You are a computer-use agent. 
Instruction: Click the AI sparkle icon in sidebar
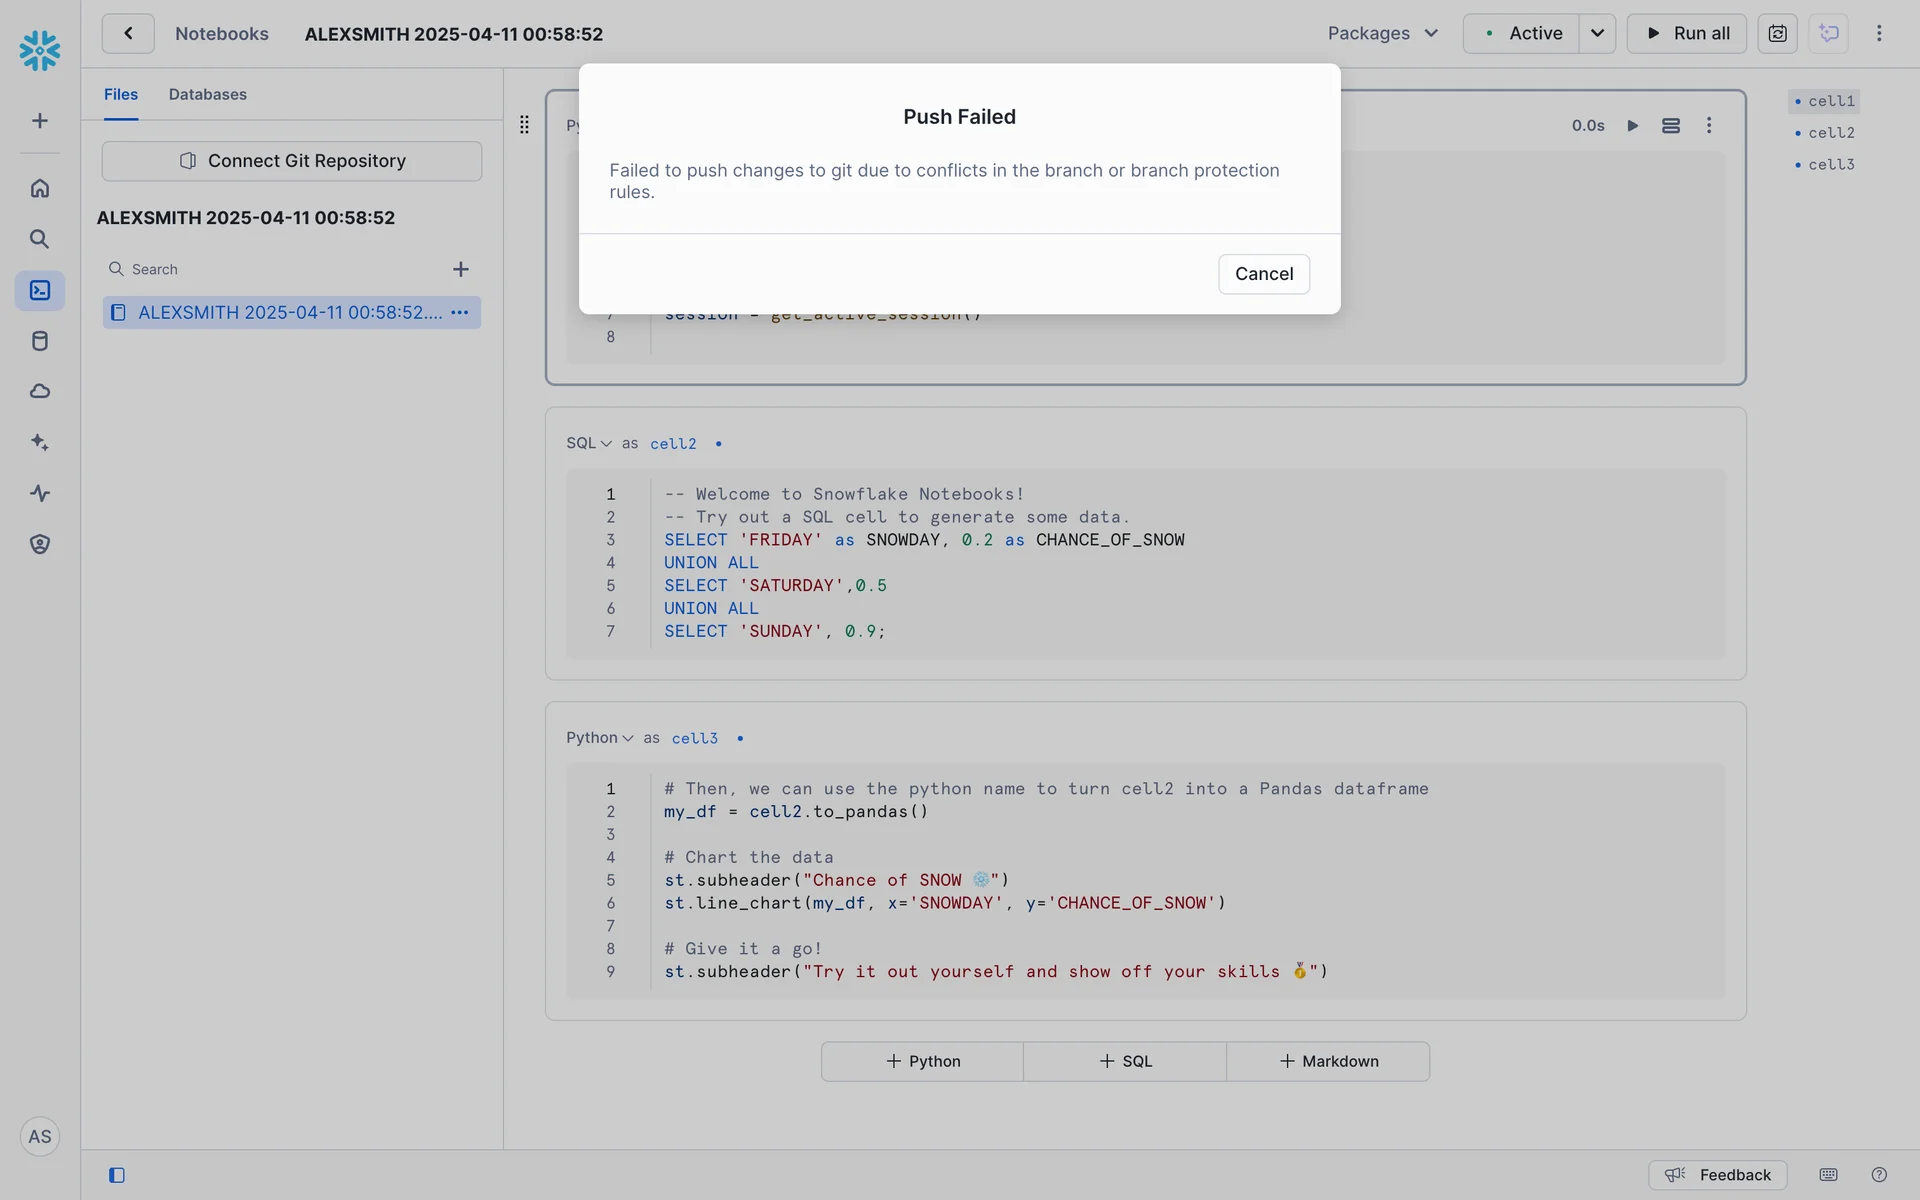[40, 442]
